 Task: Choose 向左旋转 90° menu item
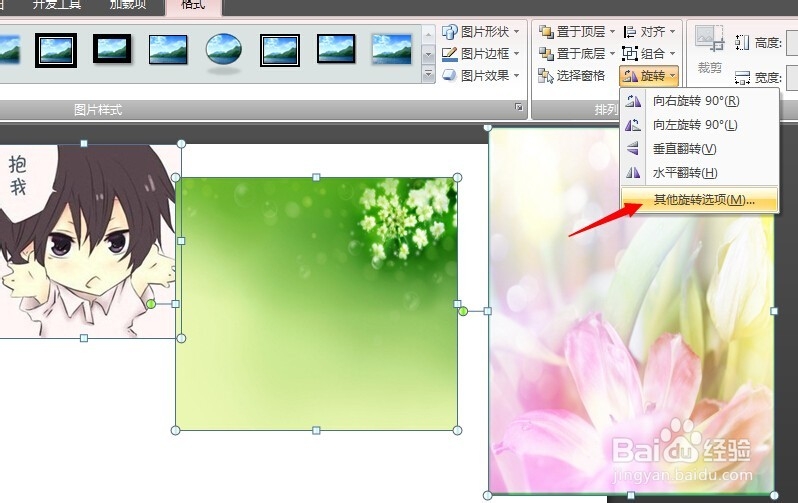(699, 125)
